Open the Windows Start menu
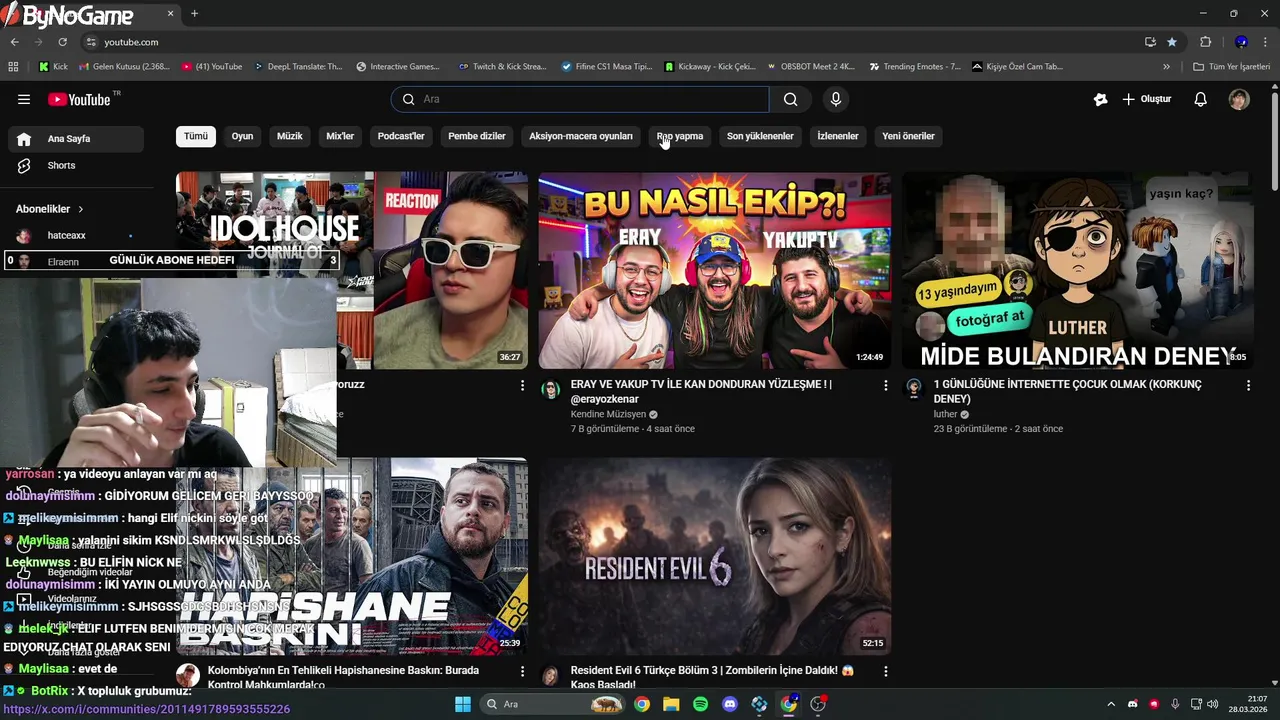Viewport: 1280px width, 720px height. [x=463, y=704]
